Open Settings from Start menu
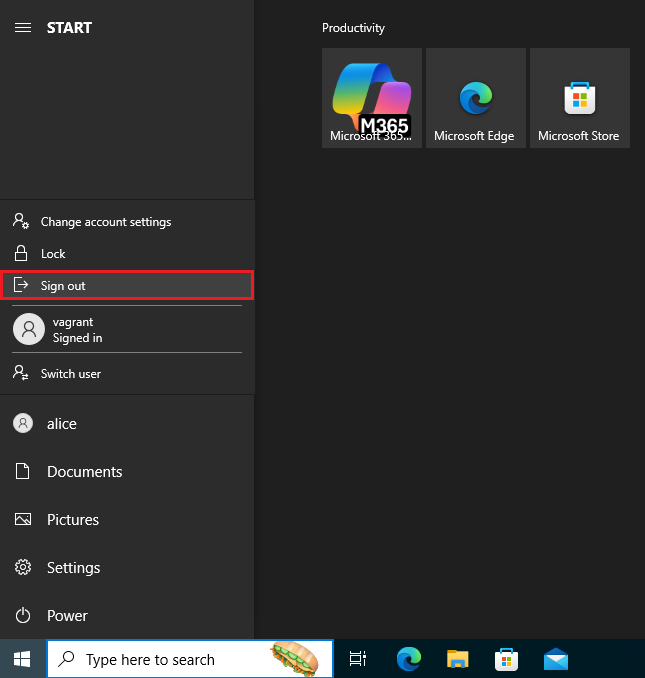This screenshot has width=645, height=678. pyautogui.click(x=127, y=568)
